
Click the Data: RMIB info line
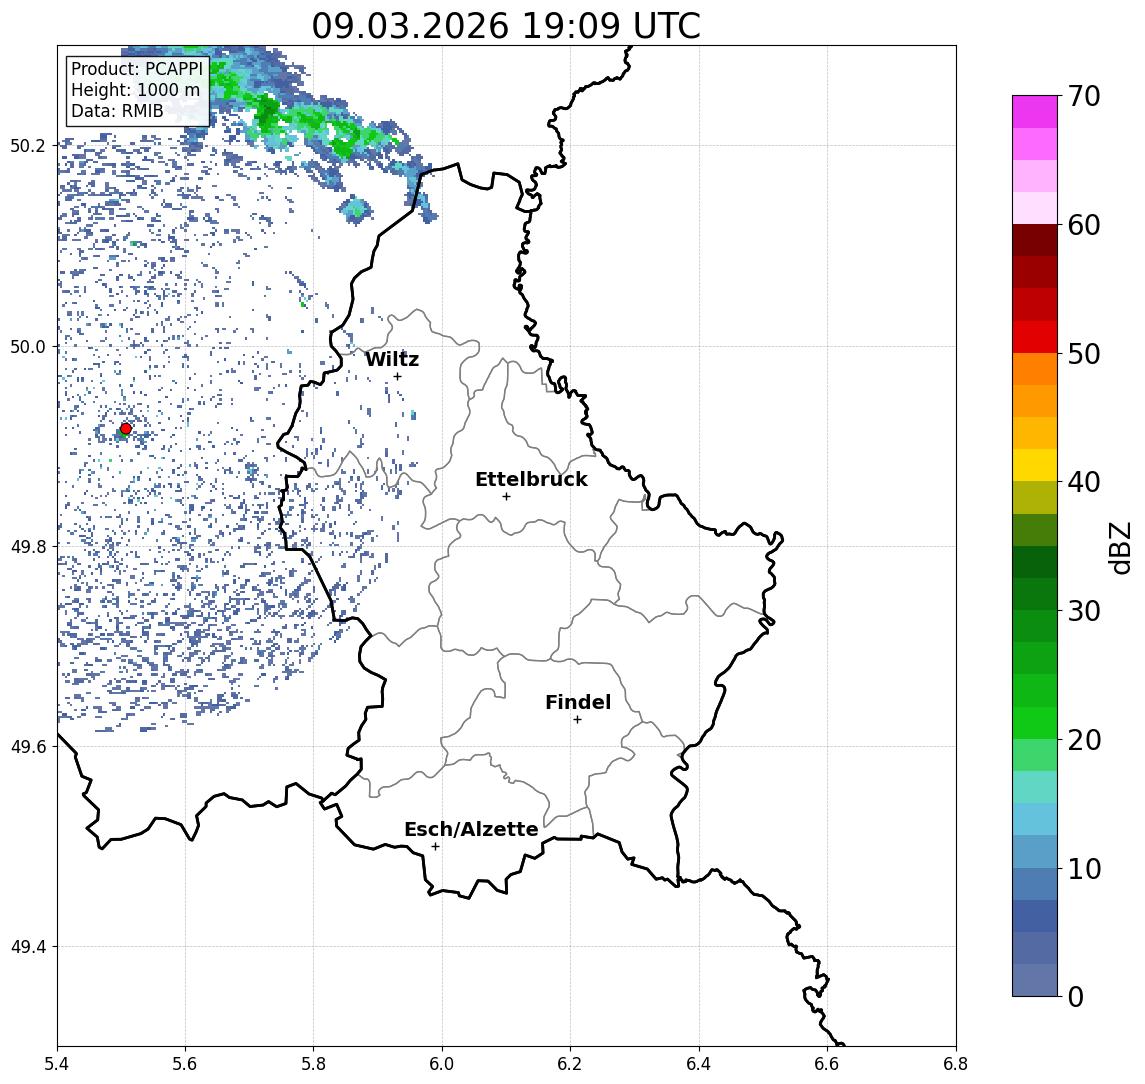click(x=117, y=111)
